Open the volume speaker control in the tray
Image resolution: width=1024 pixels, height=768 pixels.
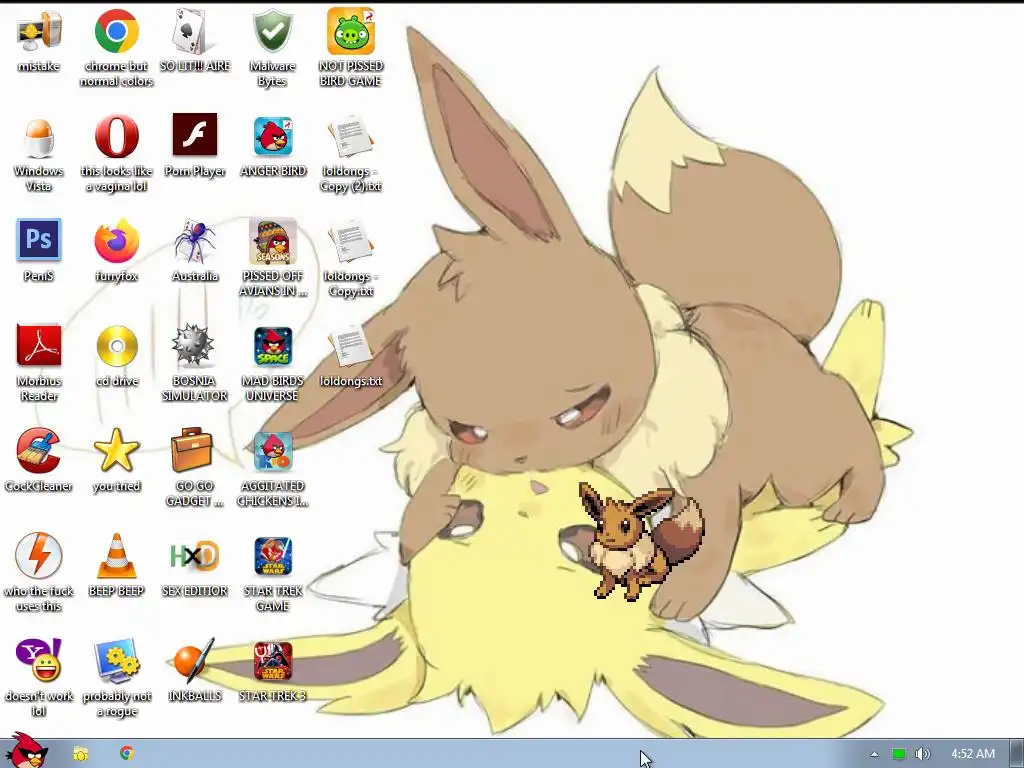[x=922, y=754]
